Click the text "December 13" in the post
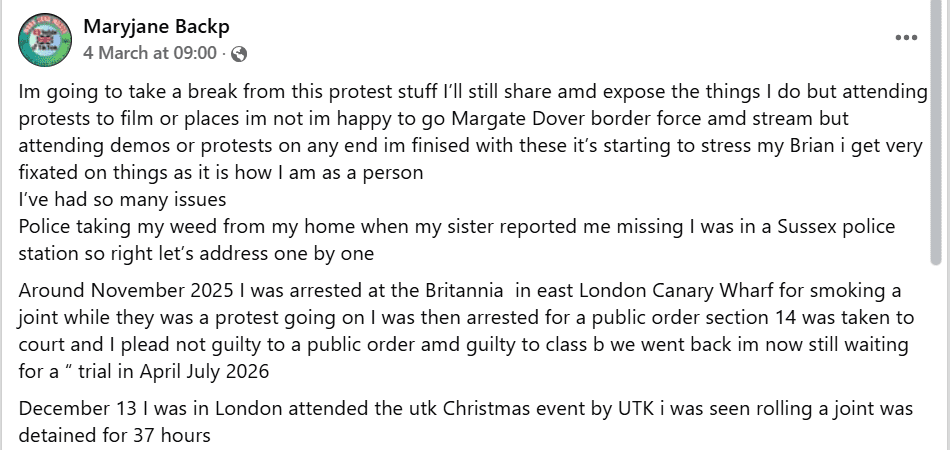 click(x=71, y=411)
